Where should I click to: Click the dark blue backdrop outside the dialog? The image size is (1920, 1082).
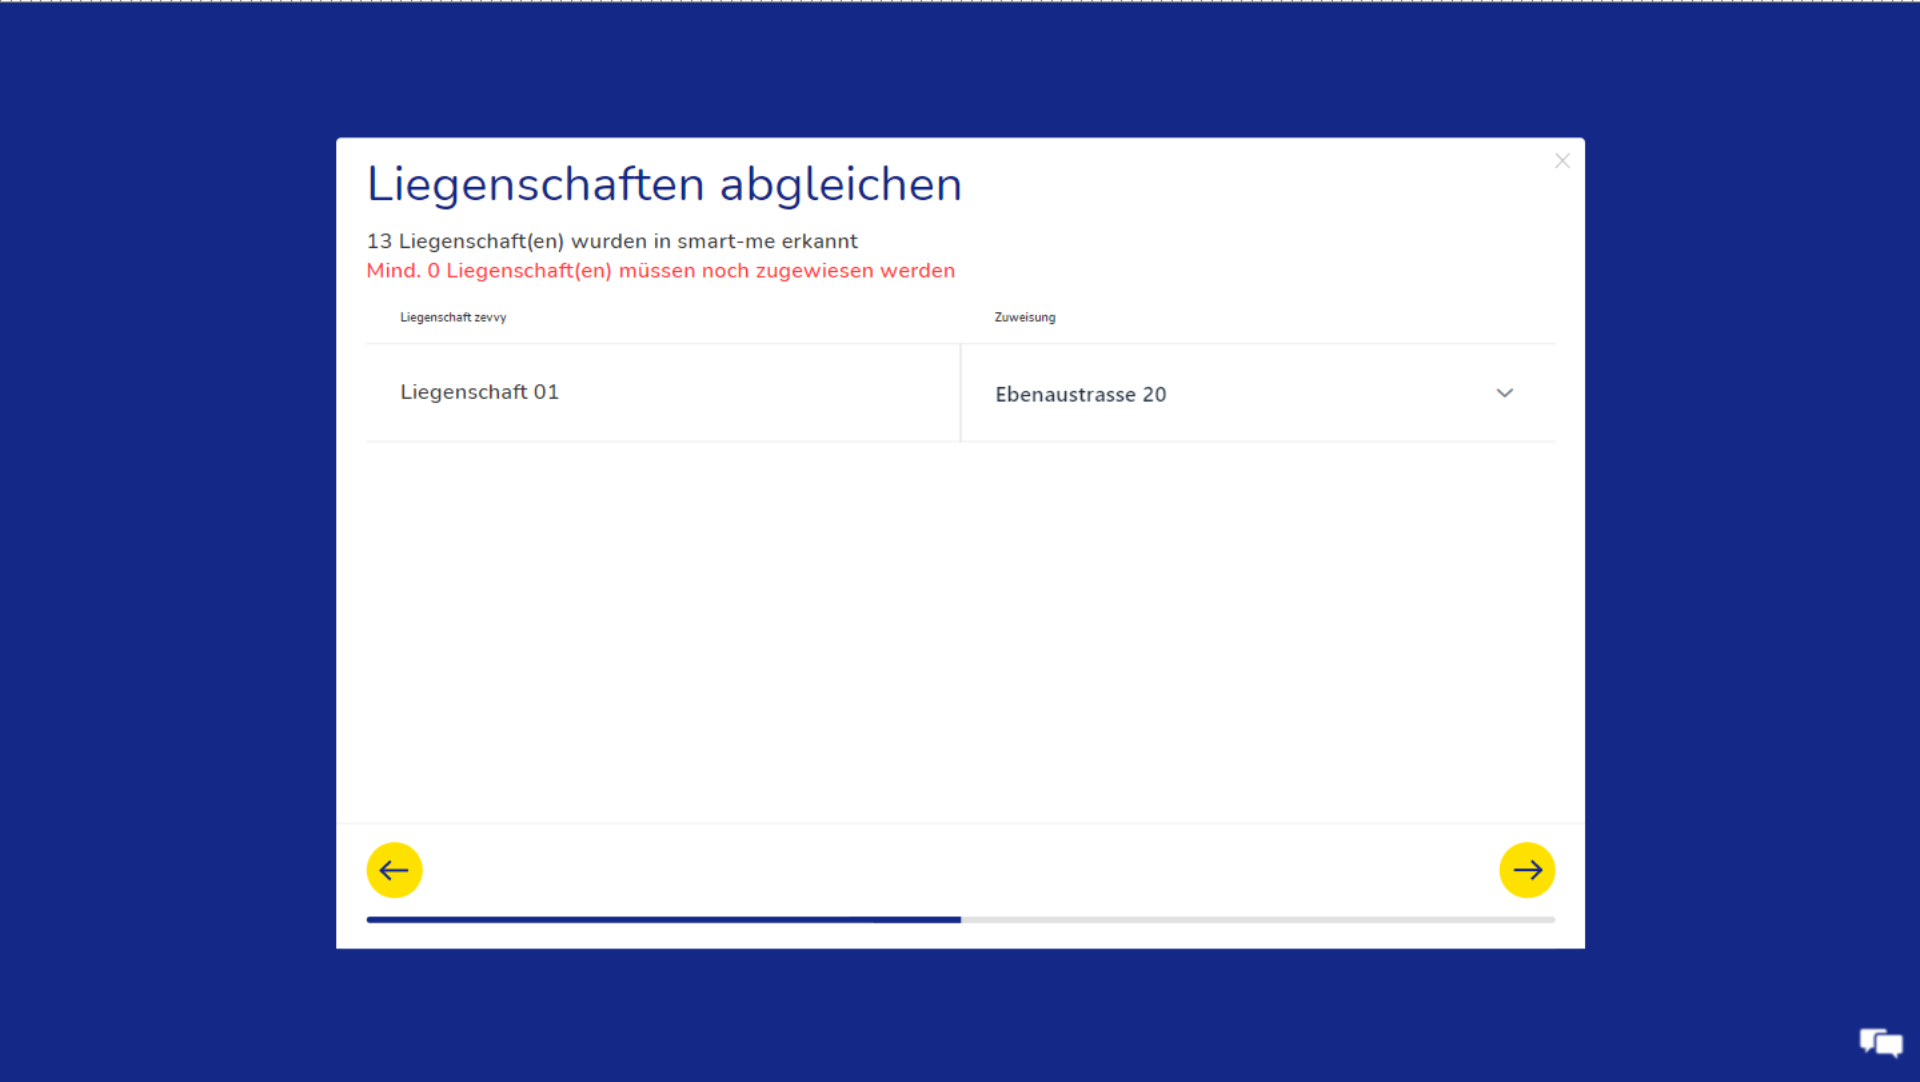pyautogui.click(x=160, y=540)
